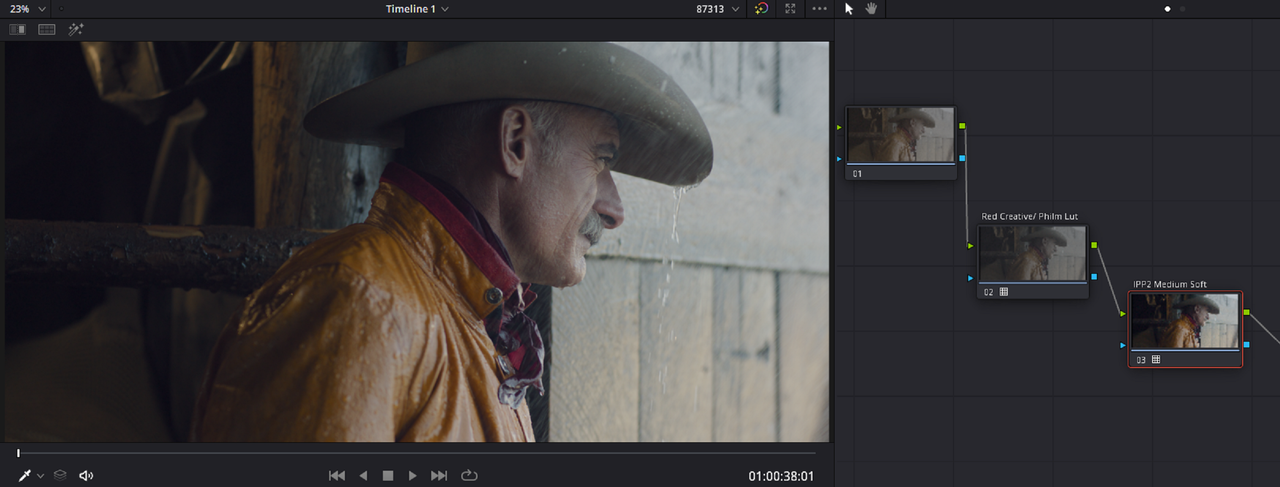
Task: Select the Red Creative/ Philm Lut node
Action: click(x=1032, y=262)
